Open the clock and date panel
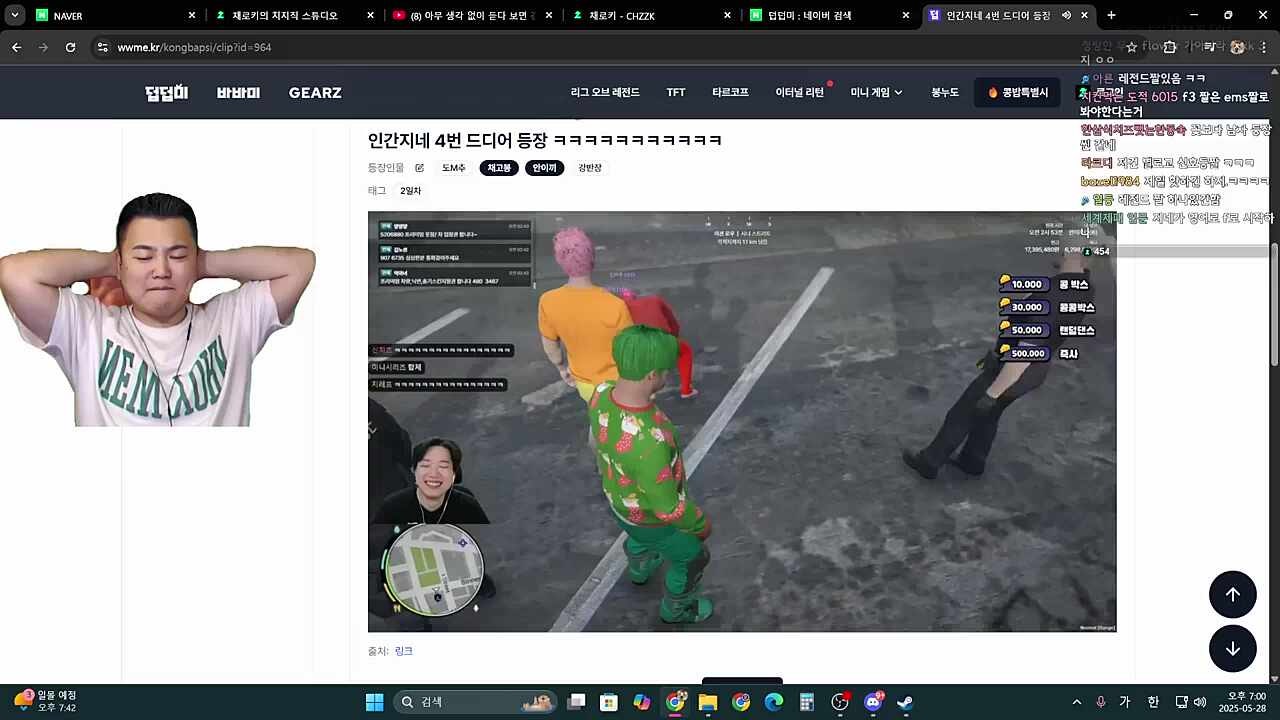The height and width of the screenshot is (720, 1280). click(1242, 702)
